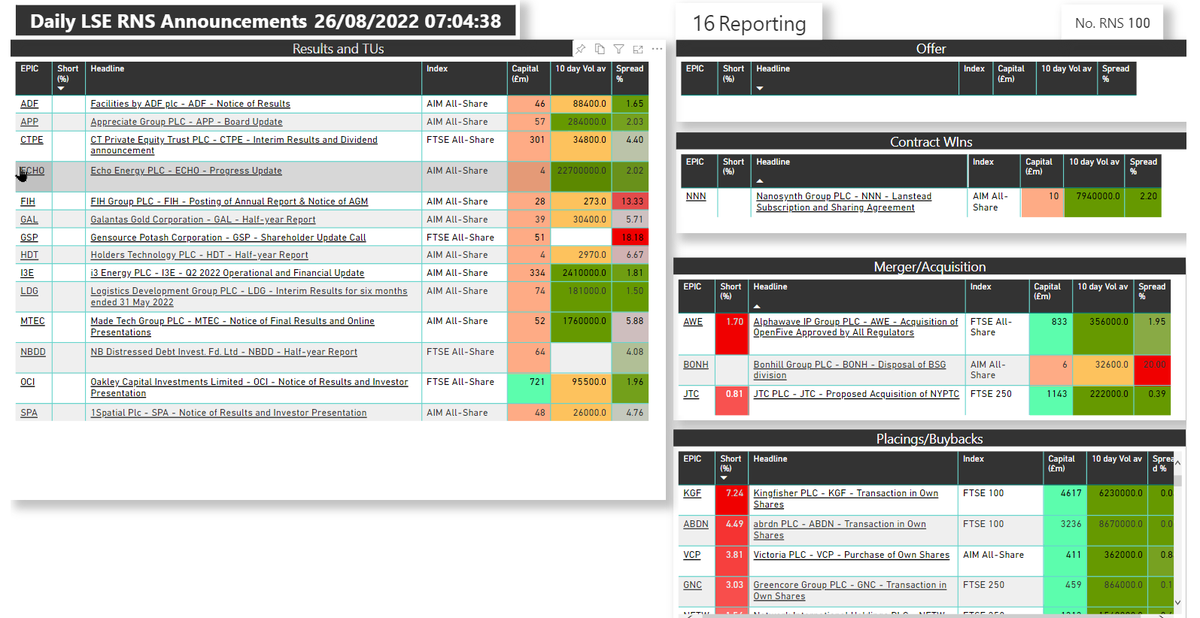Screen dimensions: 1200x618
Task: Select red Short cell 7.24 for KGF
Action: click(732, 498)
